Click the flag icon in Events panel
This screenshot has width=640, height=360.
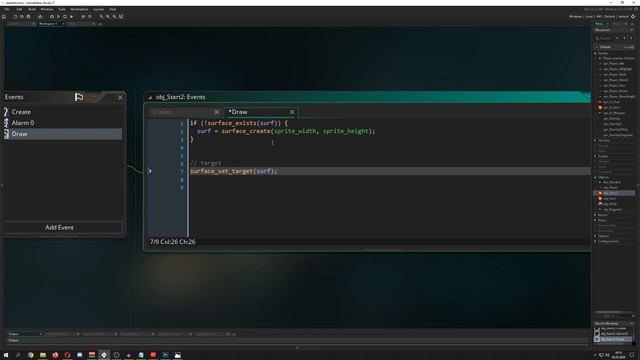(79, 97)
